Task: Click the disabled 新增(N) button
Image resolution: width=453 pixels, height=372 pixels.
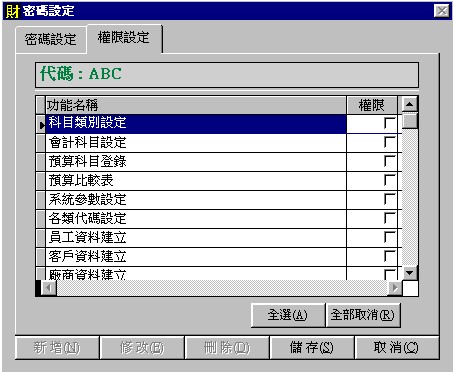Action: (x=57, y=348)
